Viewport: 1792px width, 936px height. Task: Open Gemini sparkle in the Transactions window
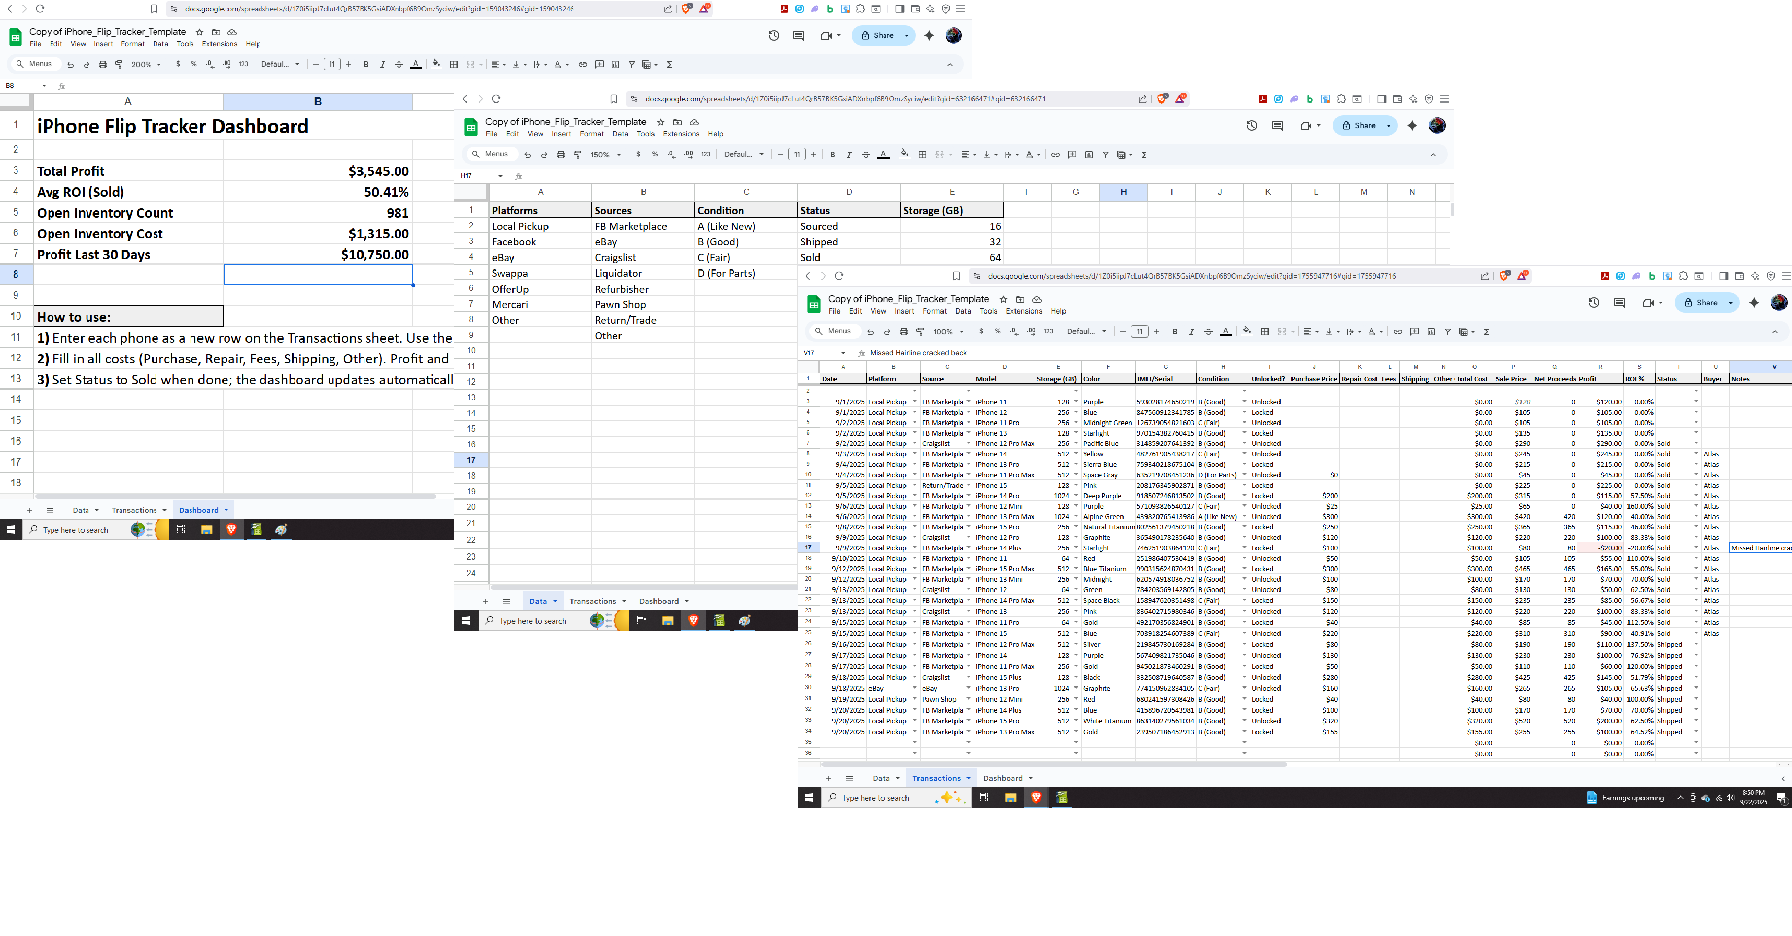[x=1753, y=302]
